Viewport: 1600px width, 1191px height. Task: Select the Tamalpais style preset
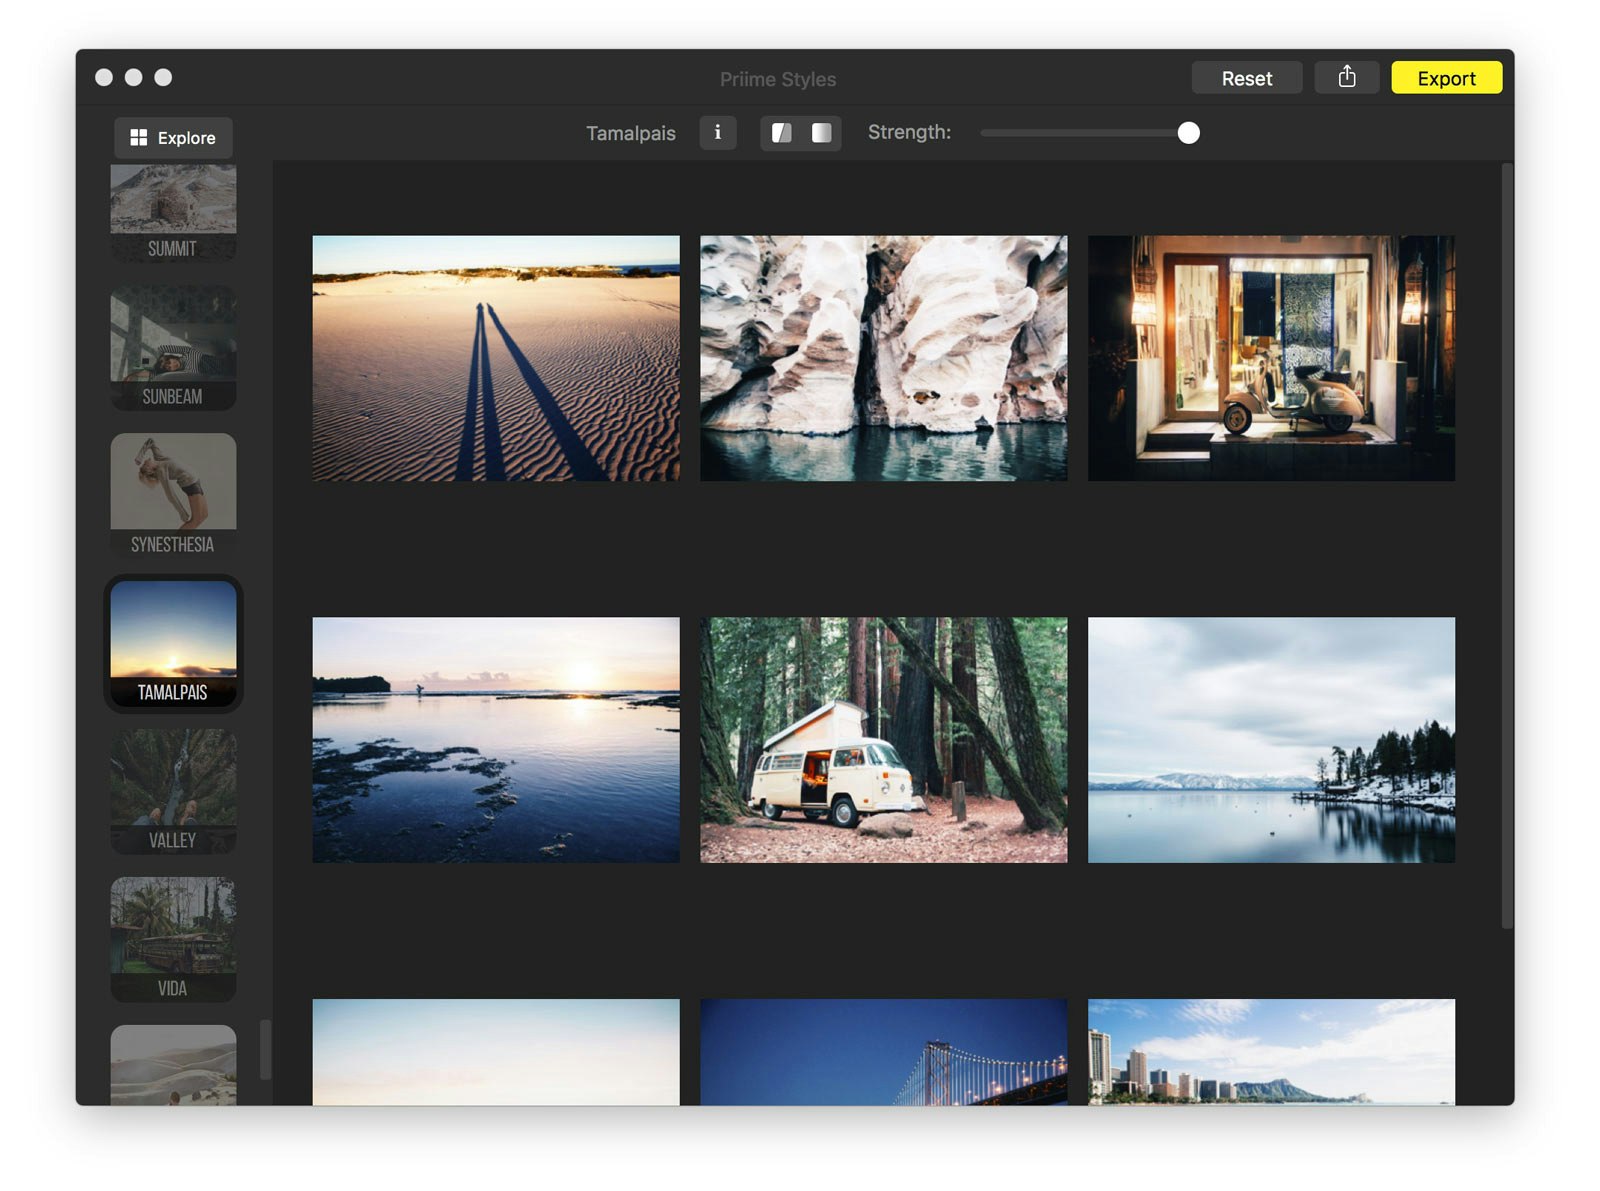(173, 643)
